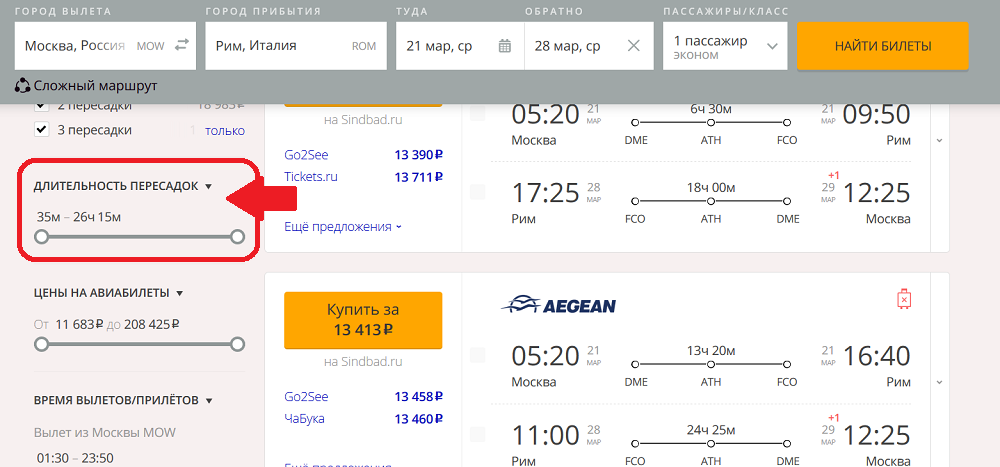The image size is (1000, 467).
Task: Uncheck the 3 пересадки checkbox
Action: [41, 130]
